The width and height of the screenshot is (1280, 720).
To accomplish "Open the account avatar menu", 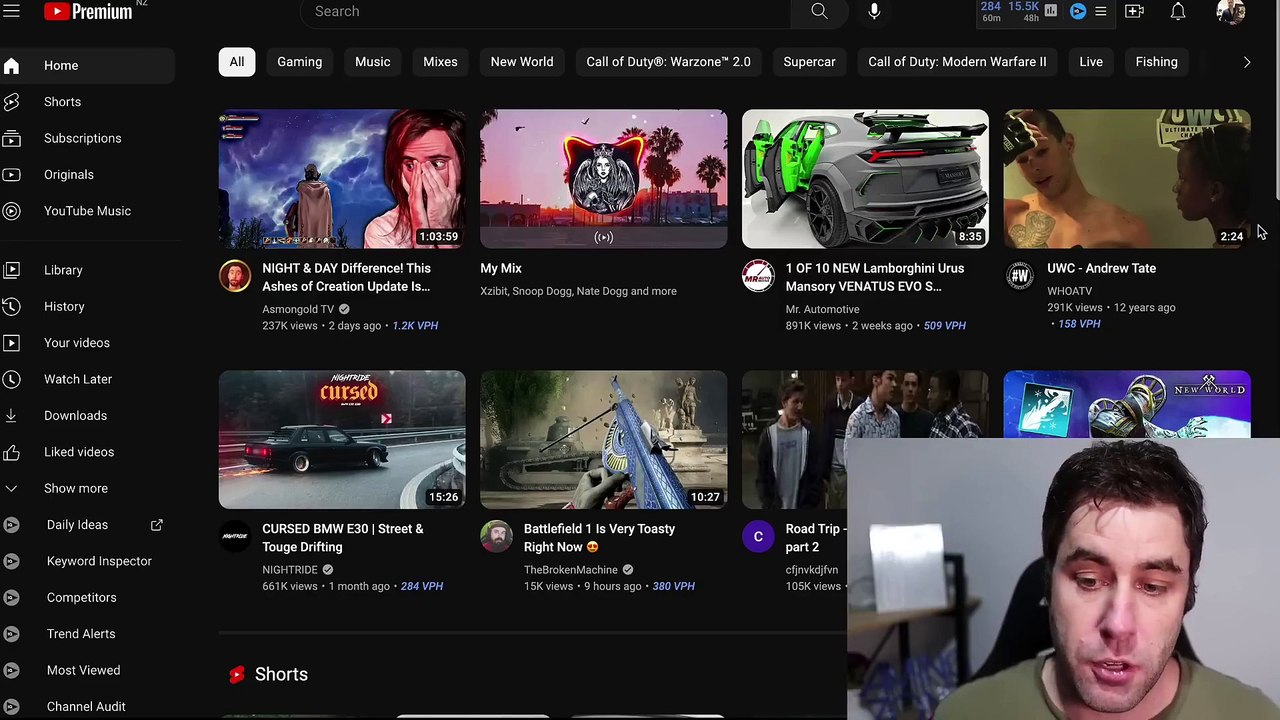I will 1230,11.
